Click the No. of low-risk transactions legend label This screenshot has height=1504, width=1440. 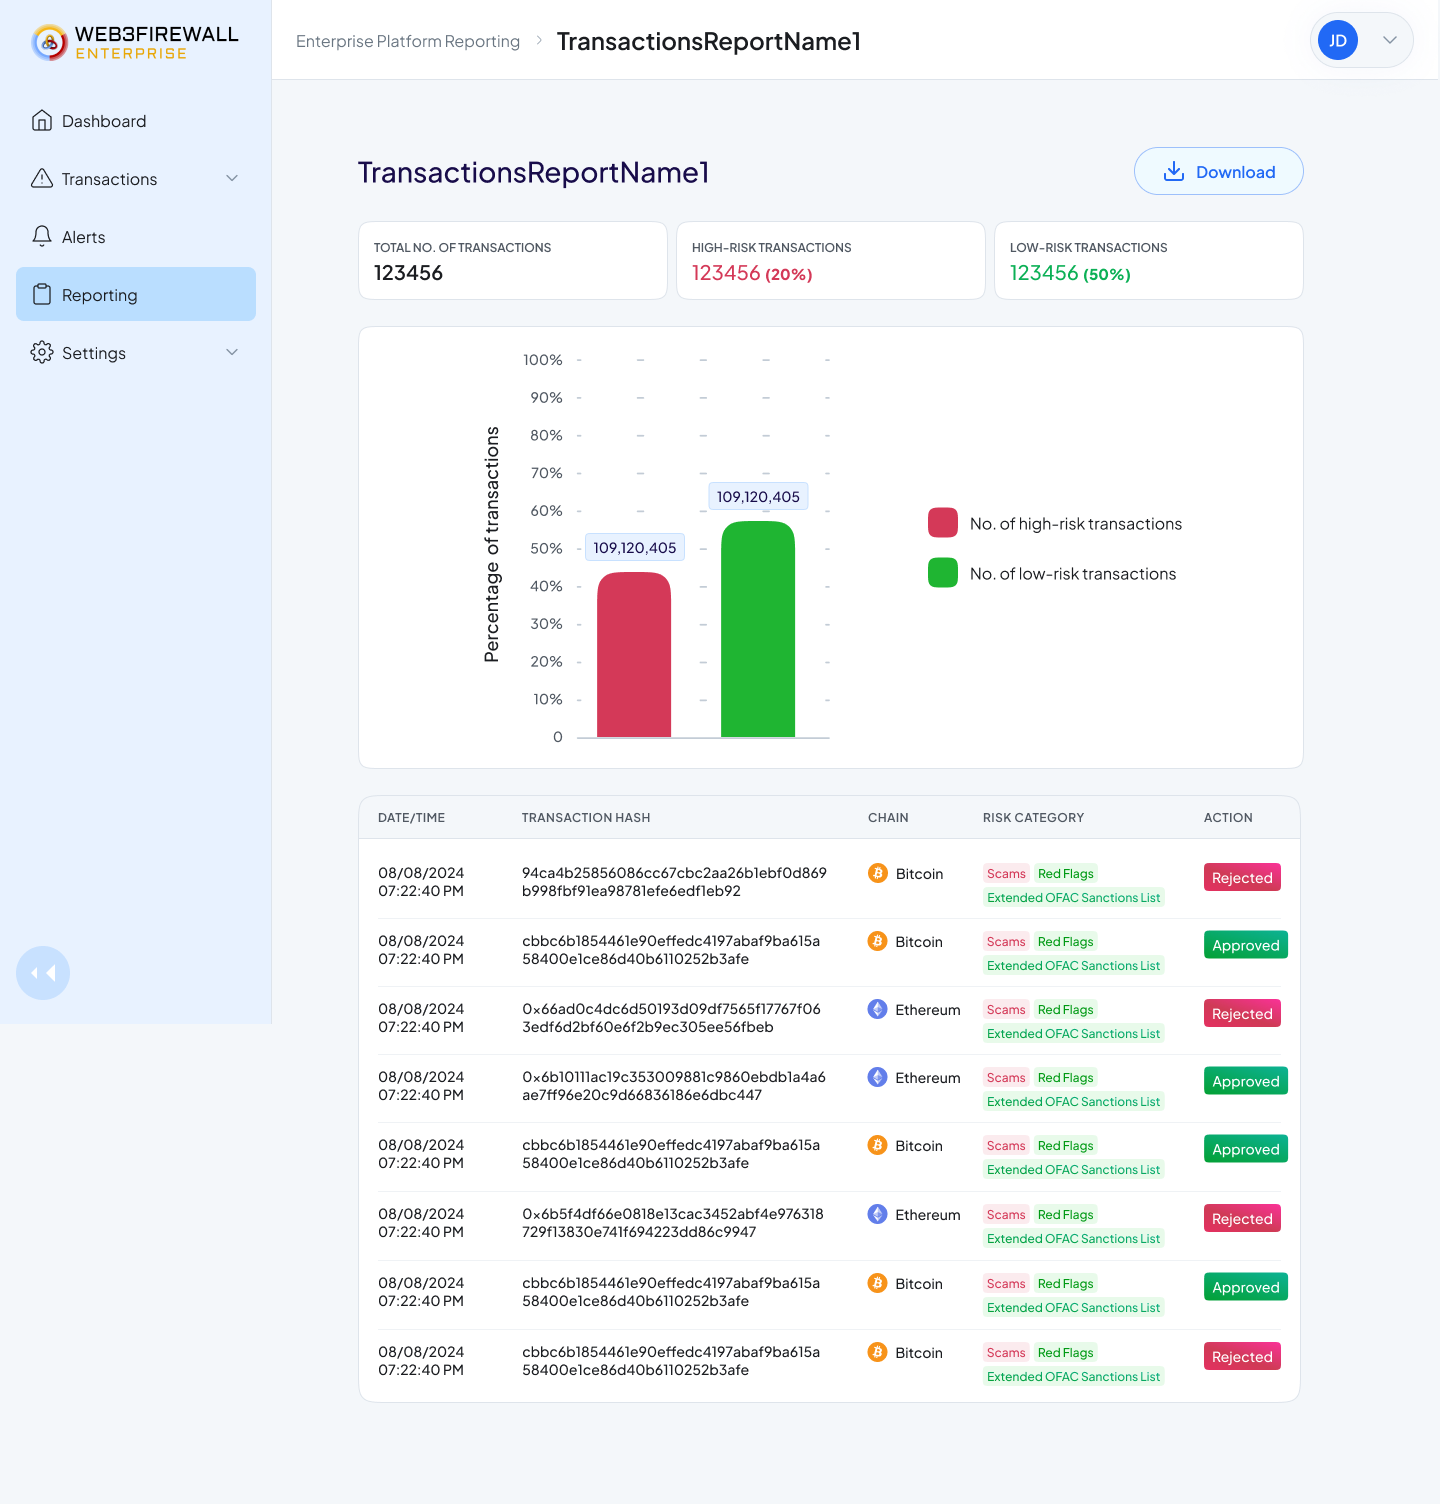click(1073, 573)
